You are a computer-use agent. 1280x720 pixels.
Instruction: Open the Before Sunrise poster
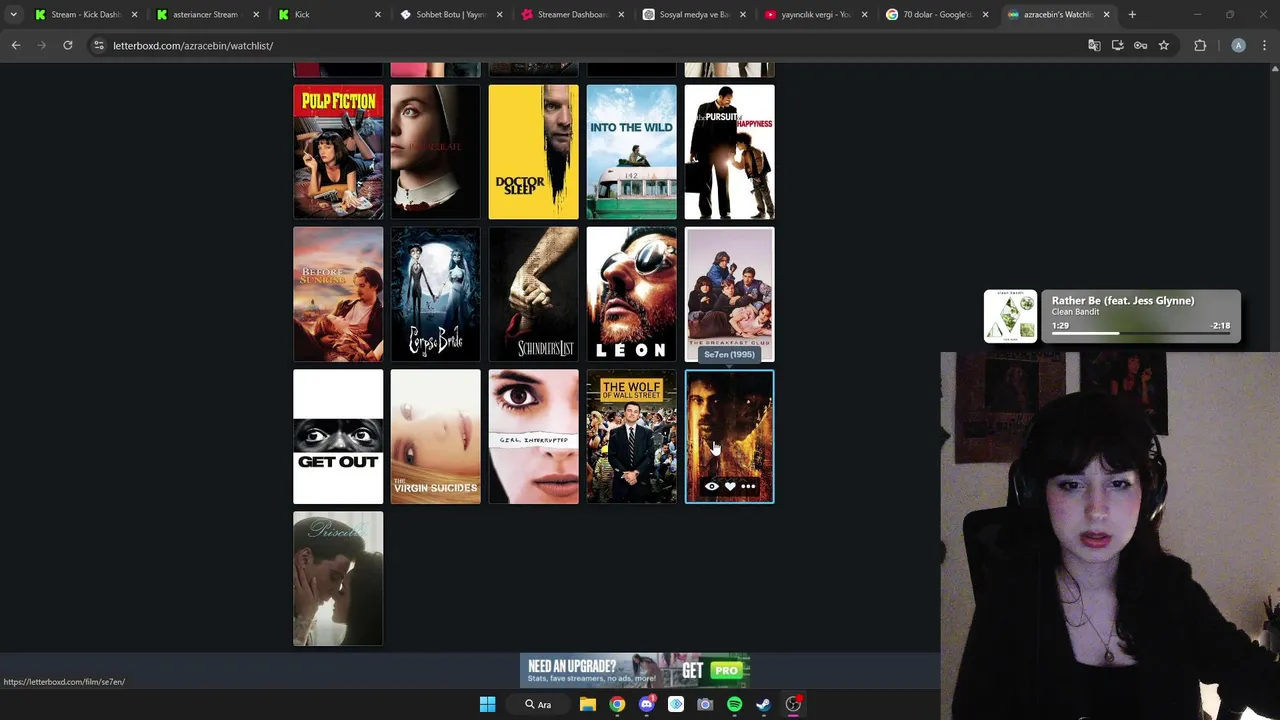[x=338, y=294]
